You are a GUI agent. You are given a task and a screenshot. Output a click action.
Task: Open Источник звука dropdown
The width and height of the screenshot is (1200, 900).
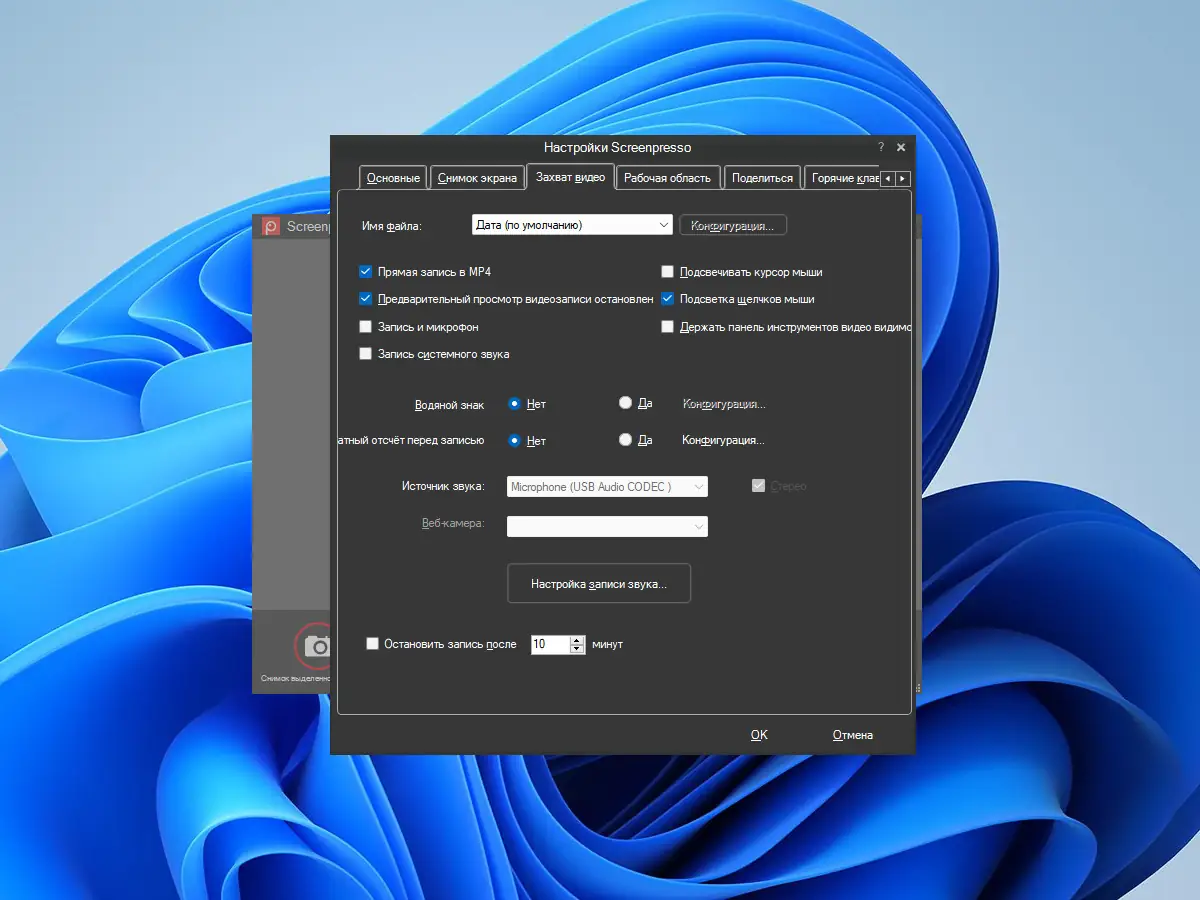click(607, 487)
